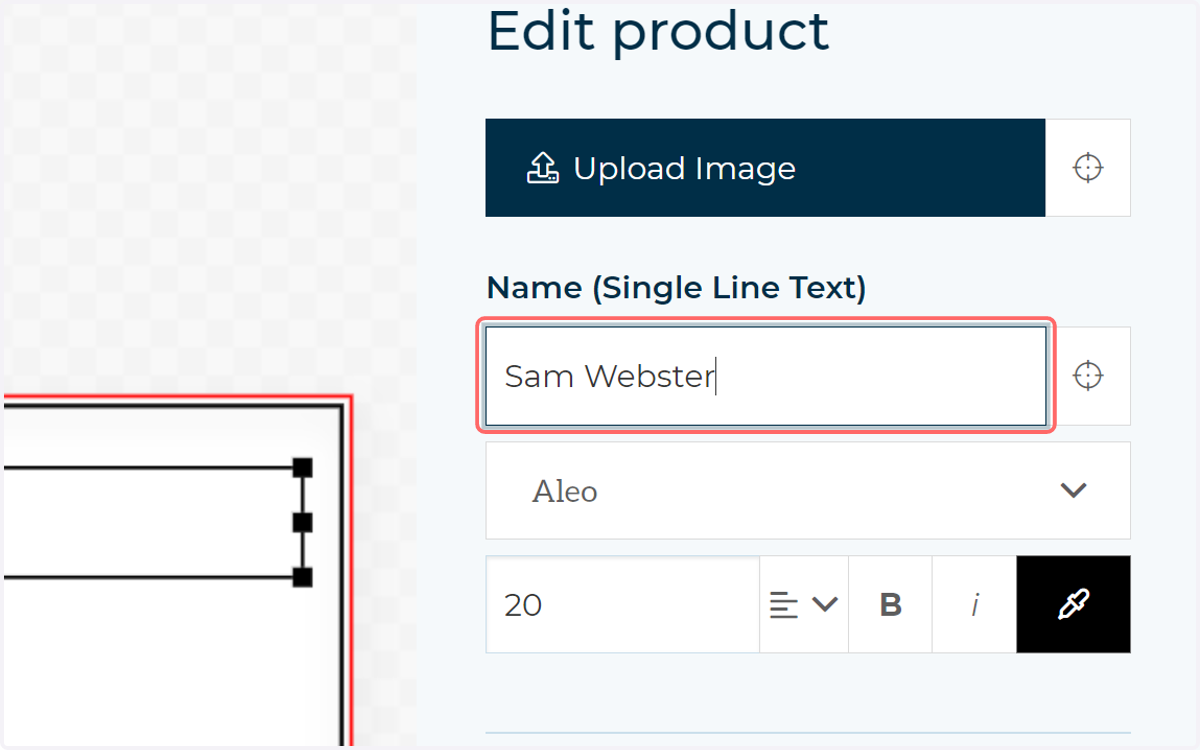
Task: Select the bottom-right handle of the text box
Action: point(302,577)
